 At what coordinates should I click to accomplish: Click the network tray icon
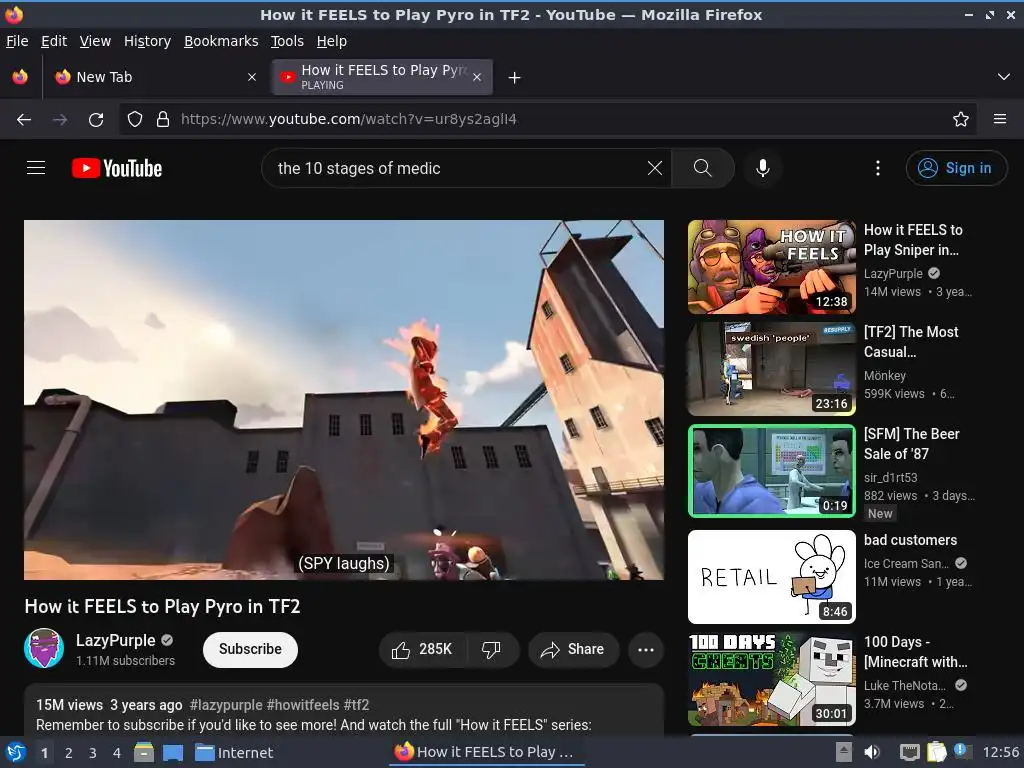909,752
